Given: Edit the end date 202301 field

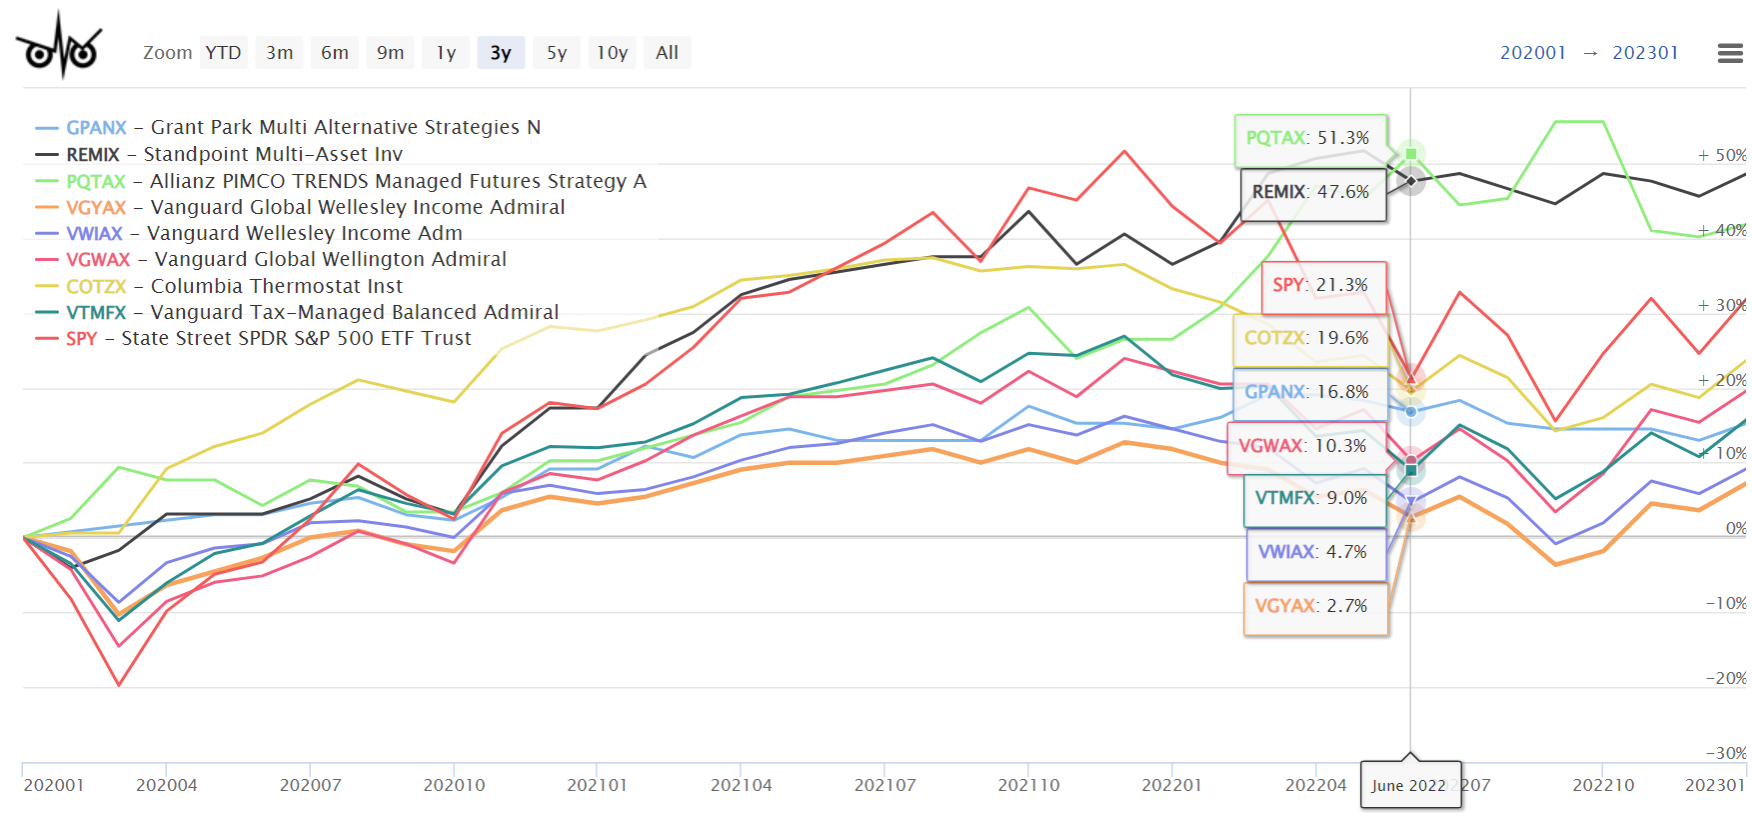Looking at the screenshot, I should (x=1645, y=53).
